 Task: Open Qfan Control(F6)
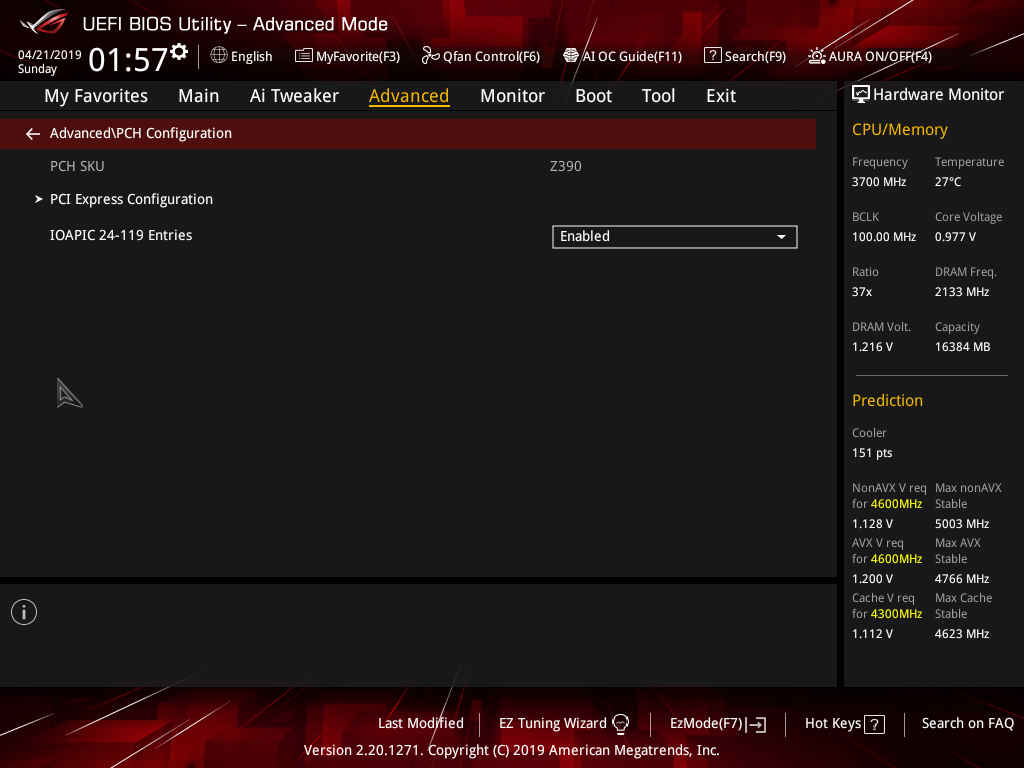click(x=481, y=56)
